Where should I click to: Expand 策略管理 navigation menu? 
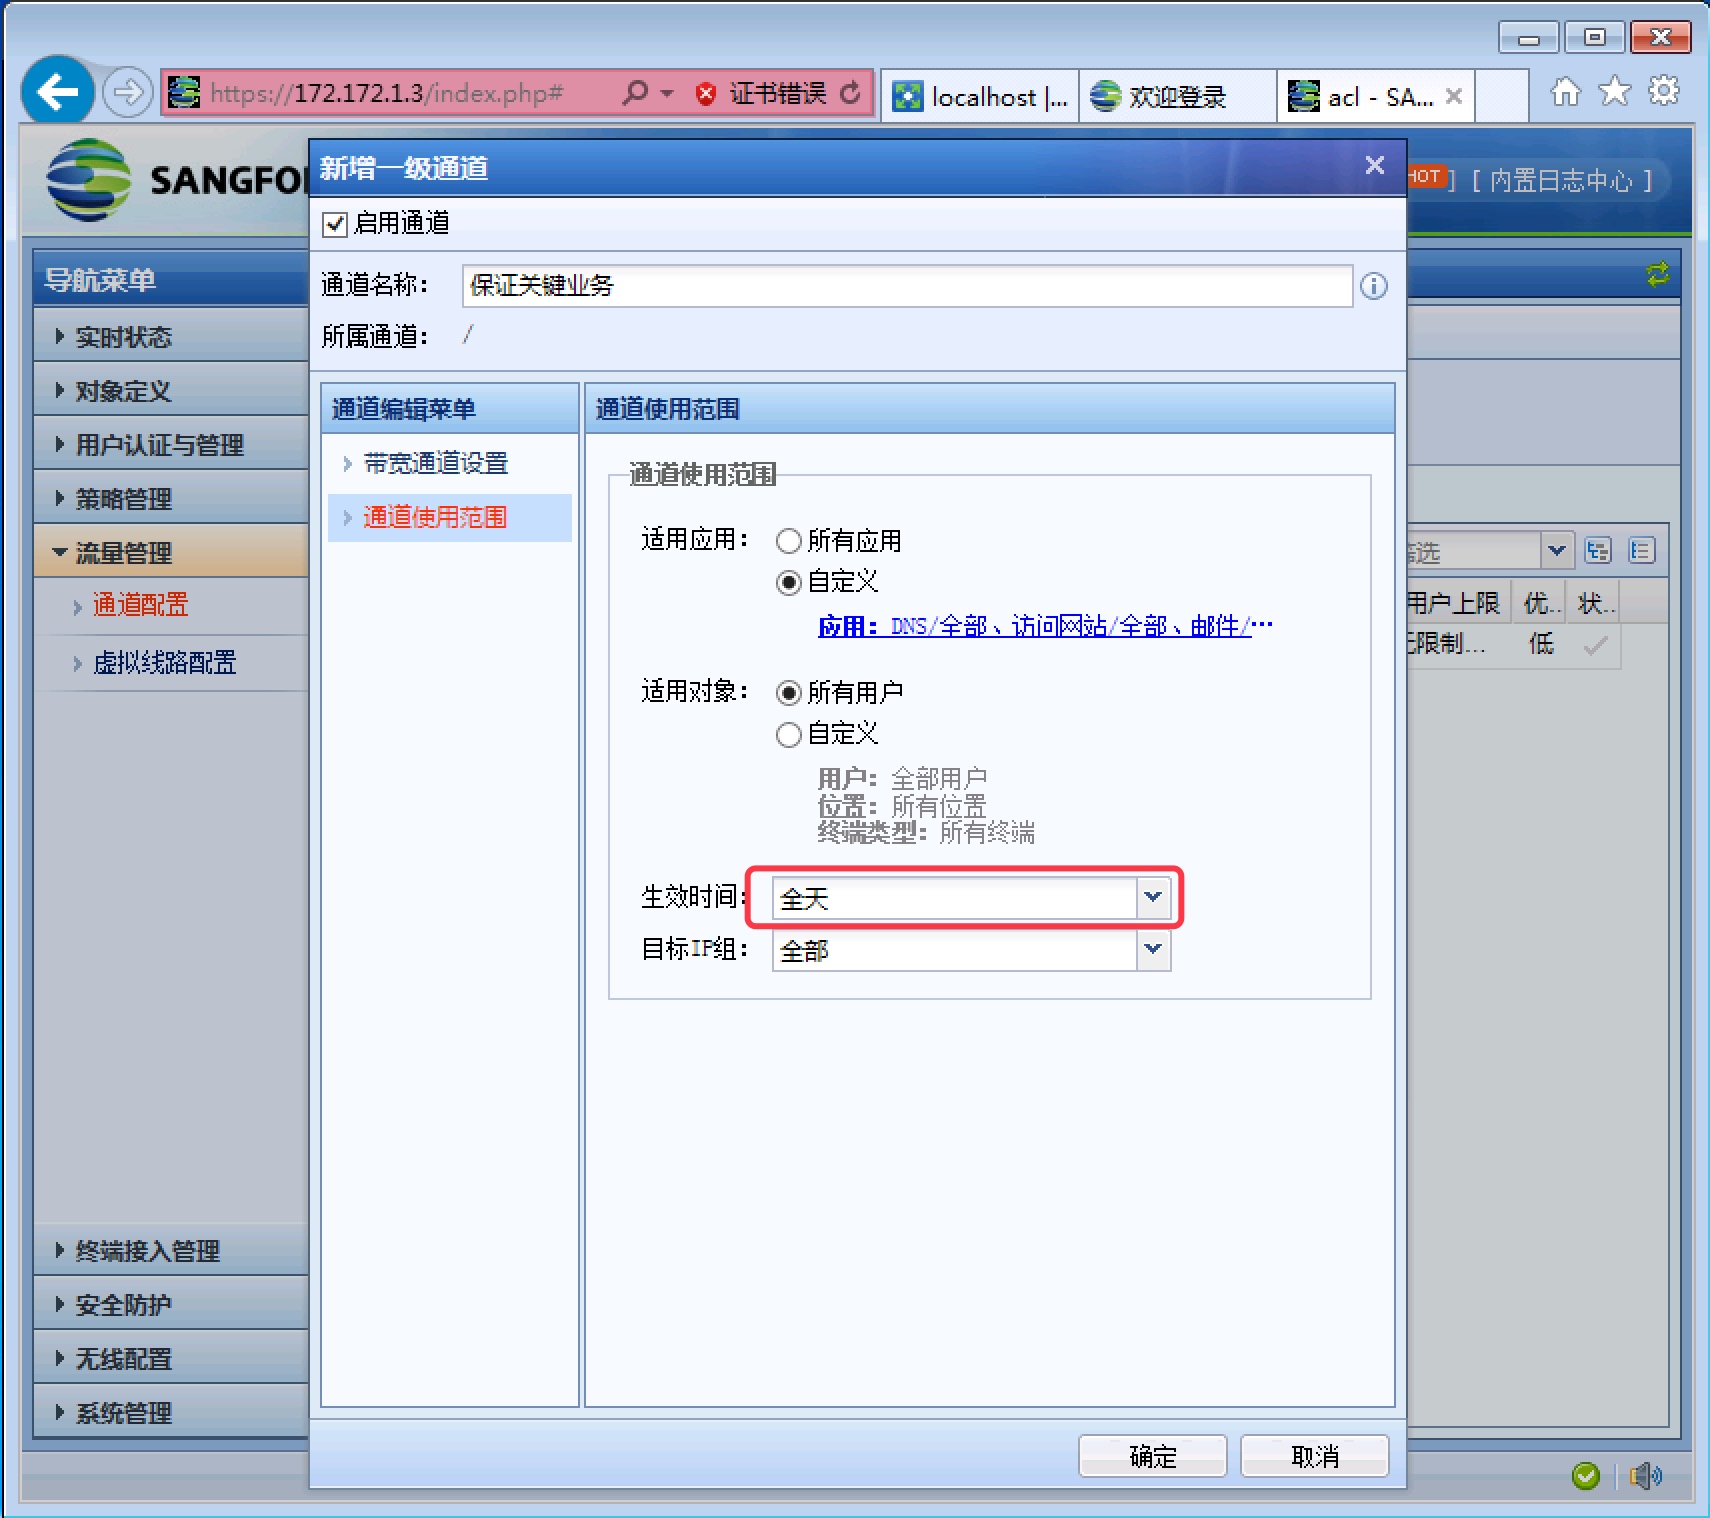click(170, 498)
